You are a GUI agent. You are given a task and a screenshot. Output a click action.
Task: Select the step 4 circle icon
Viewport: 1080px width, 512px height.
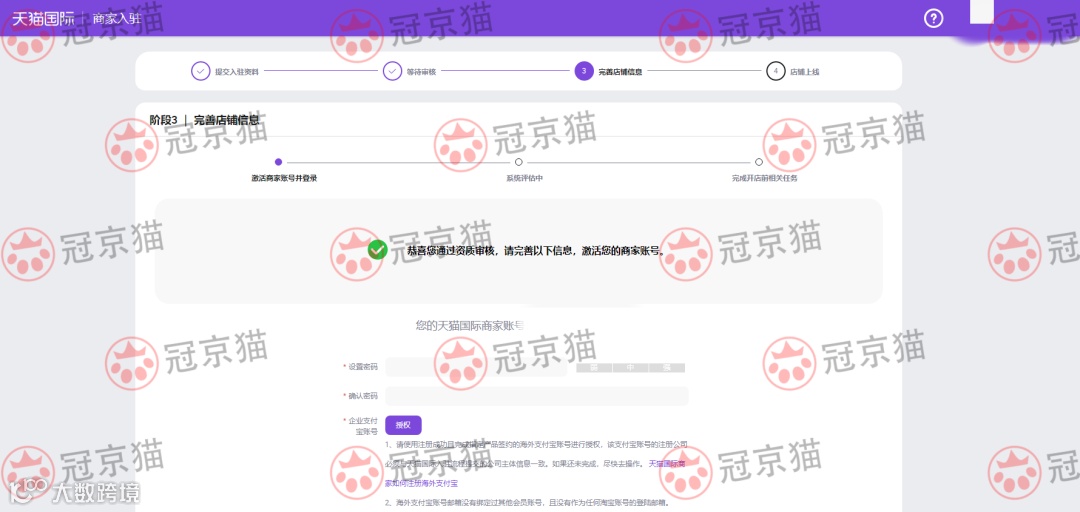[776, 71]
